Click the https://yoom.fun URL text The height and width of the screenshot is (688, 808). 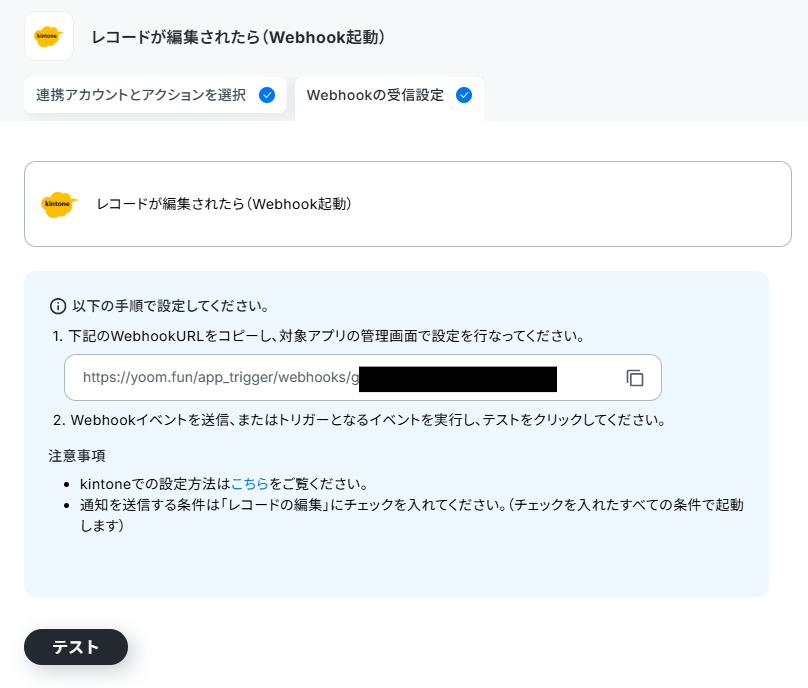point(221,377)
